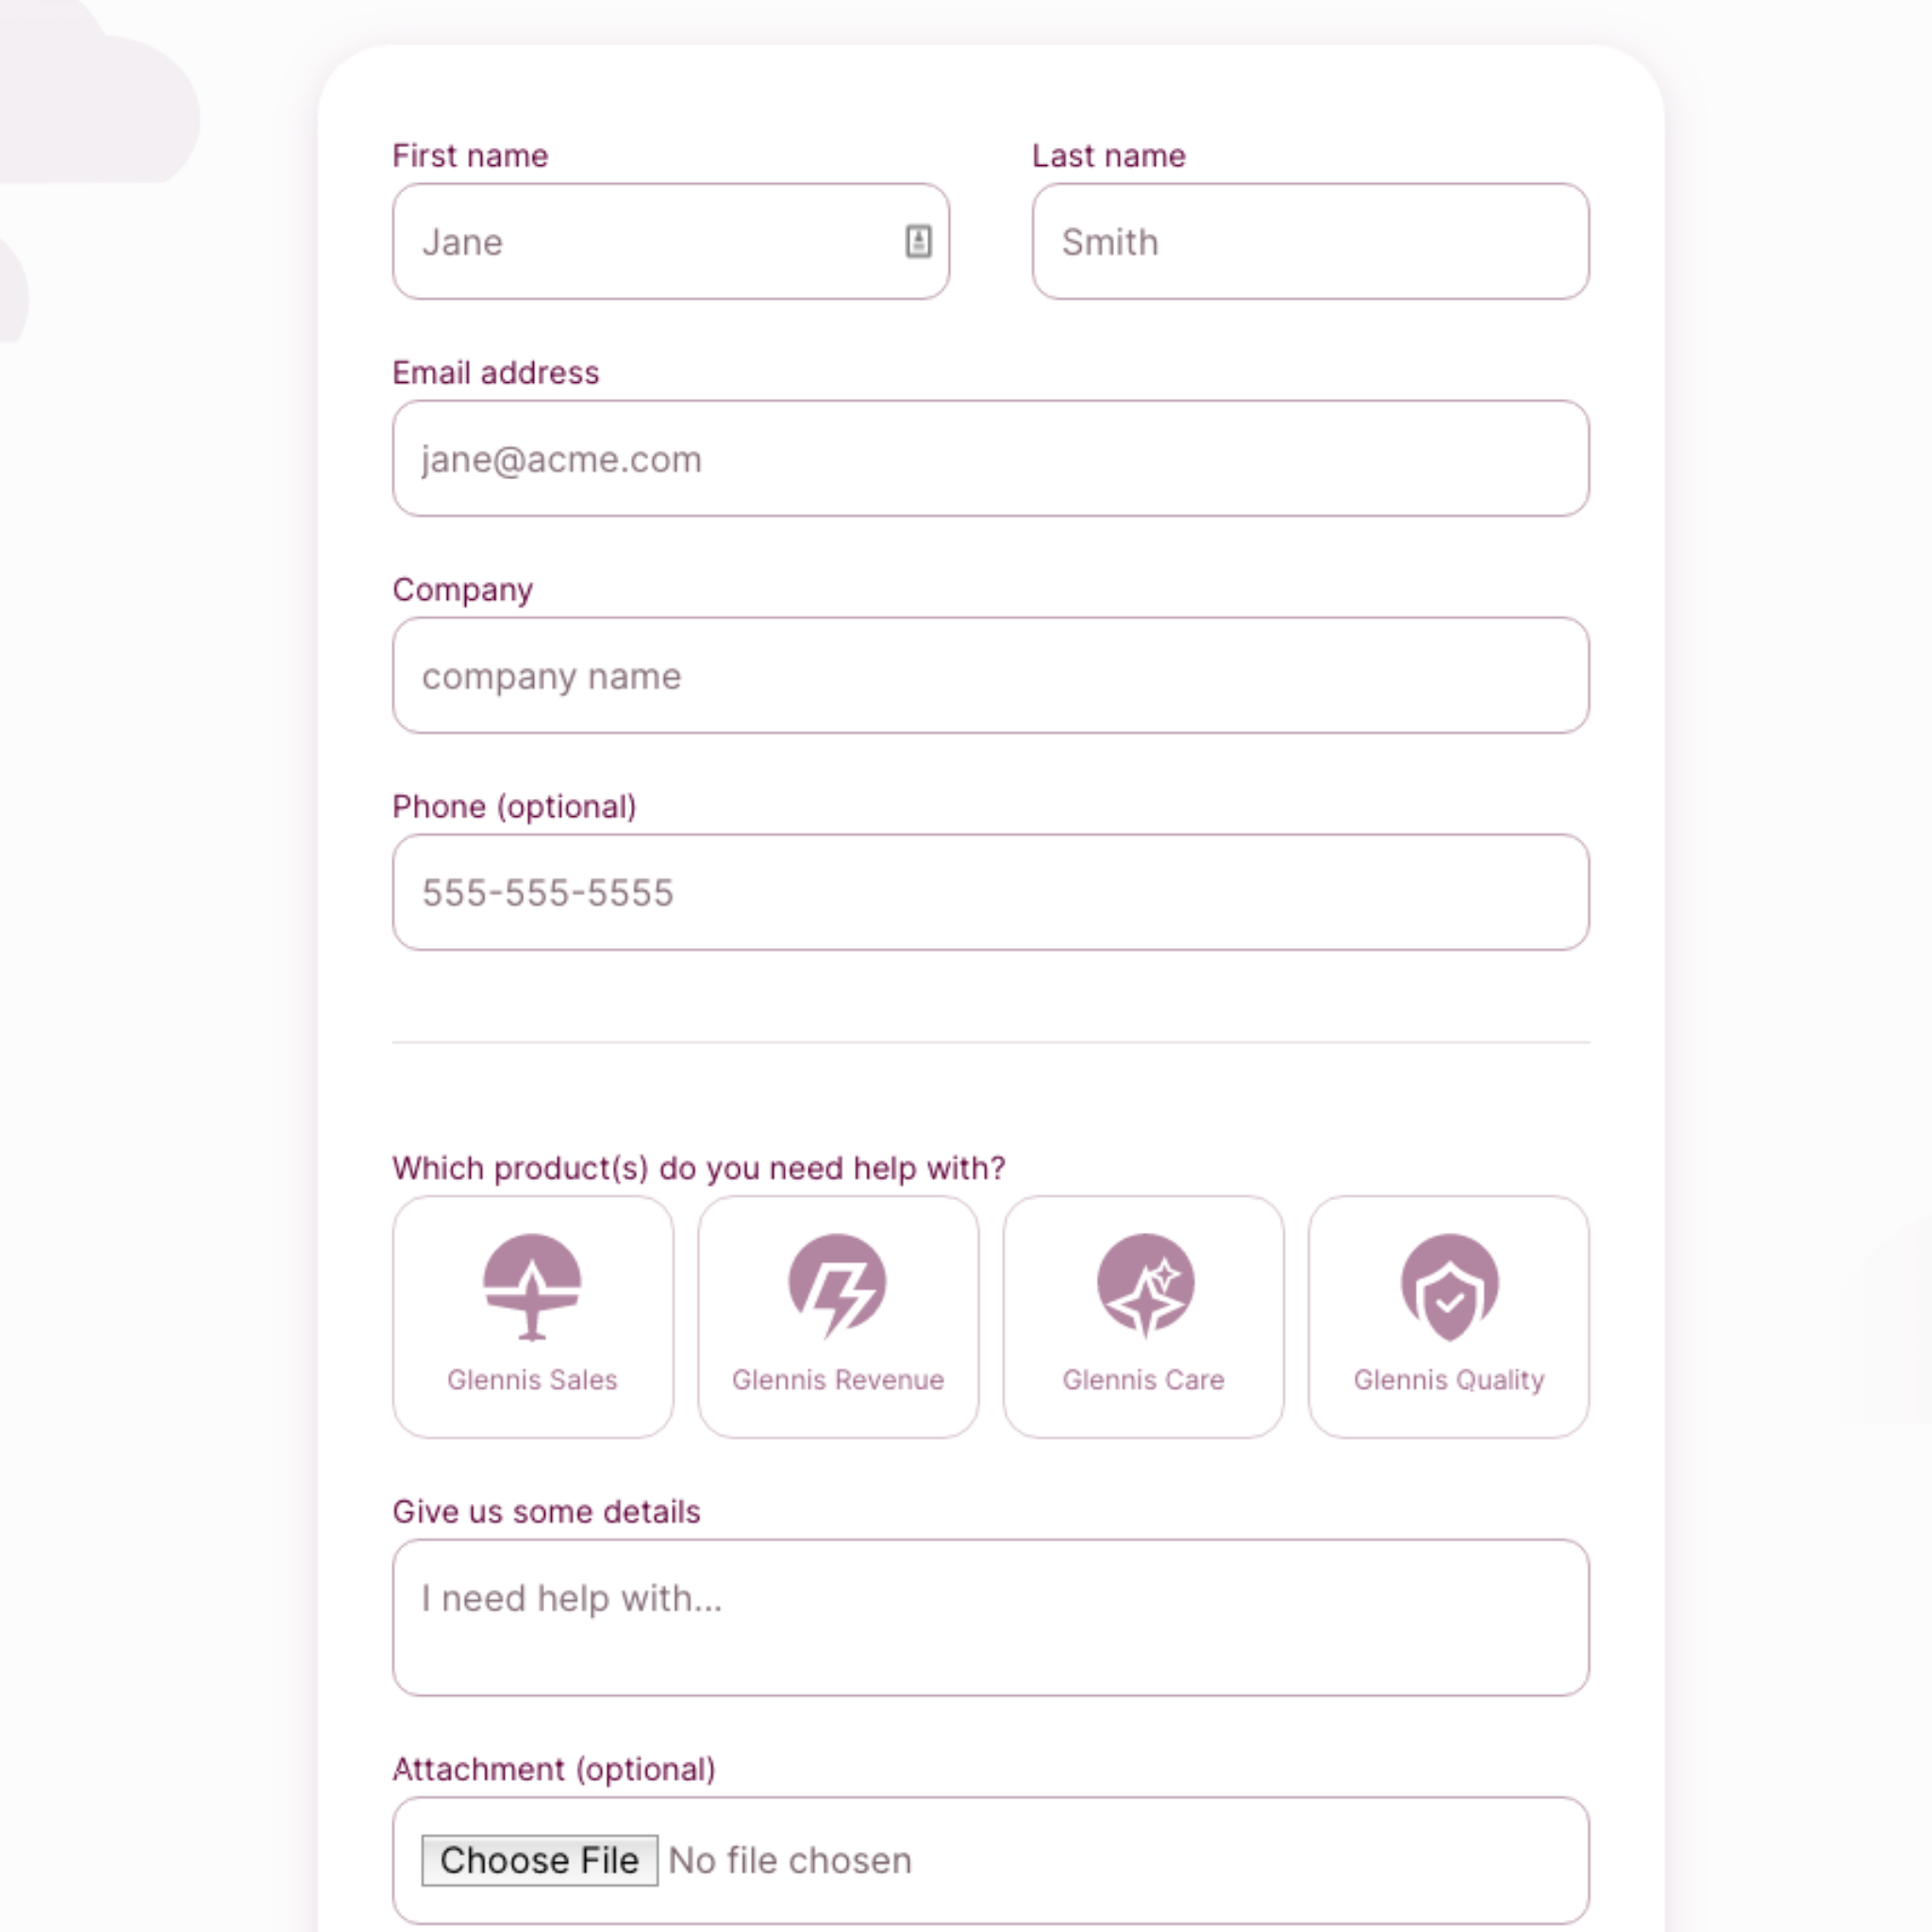
Task: Click the Company name input
Action: coord(990,676)
